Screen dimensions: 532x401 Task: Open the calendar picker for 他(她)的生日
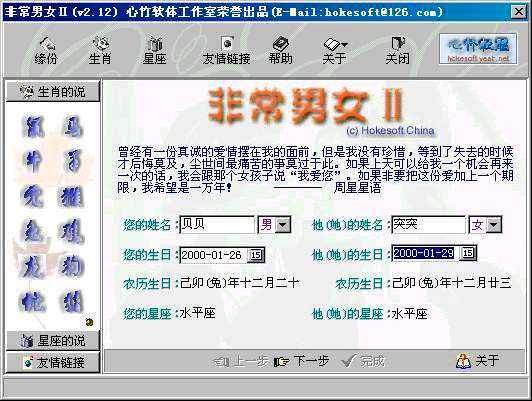coord(468,253)
